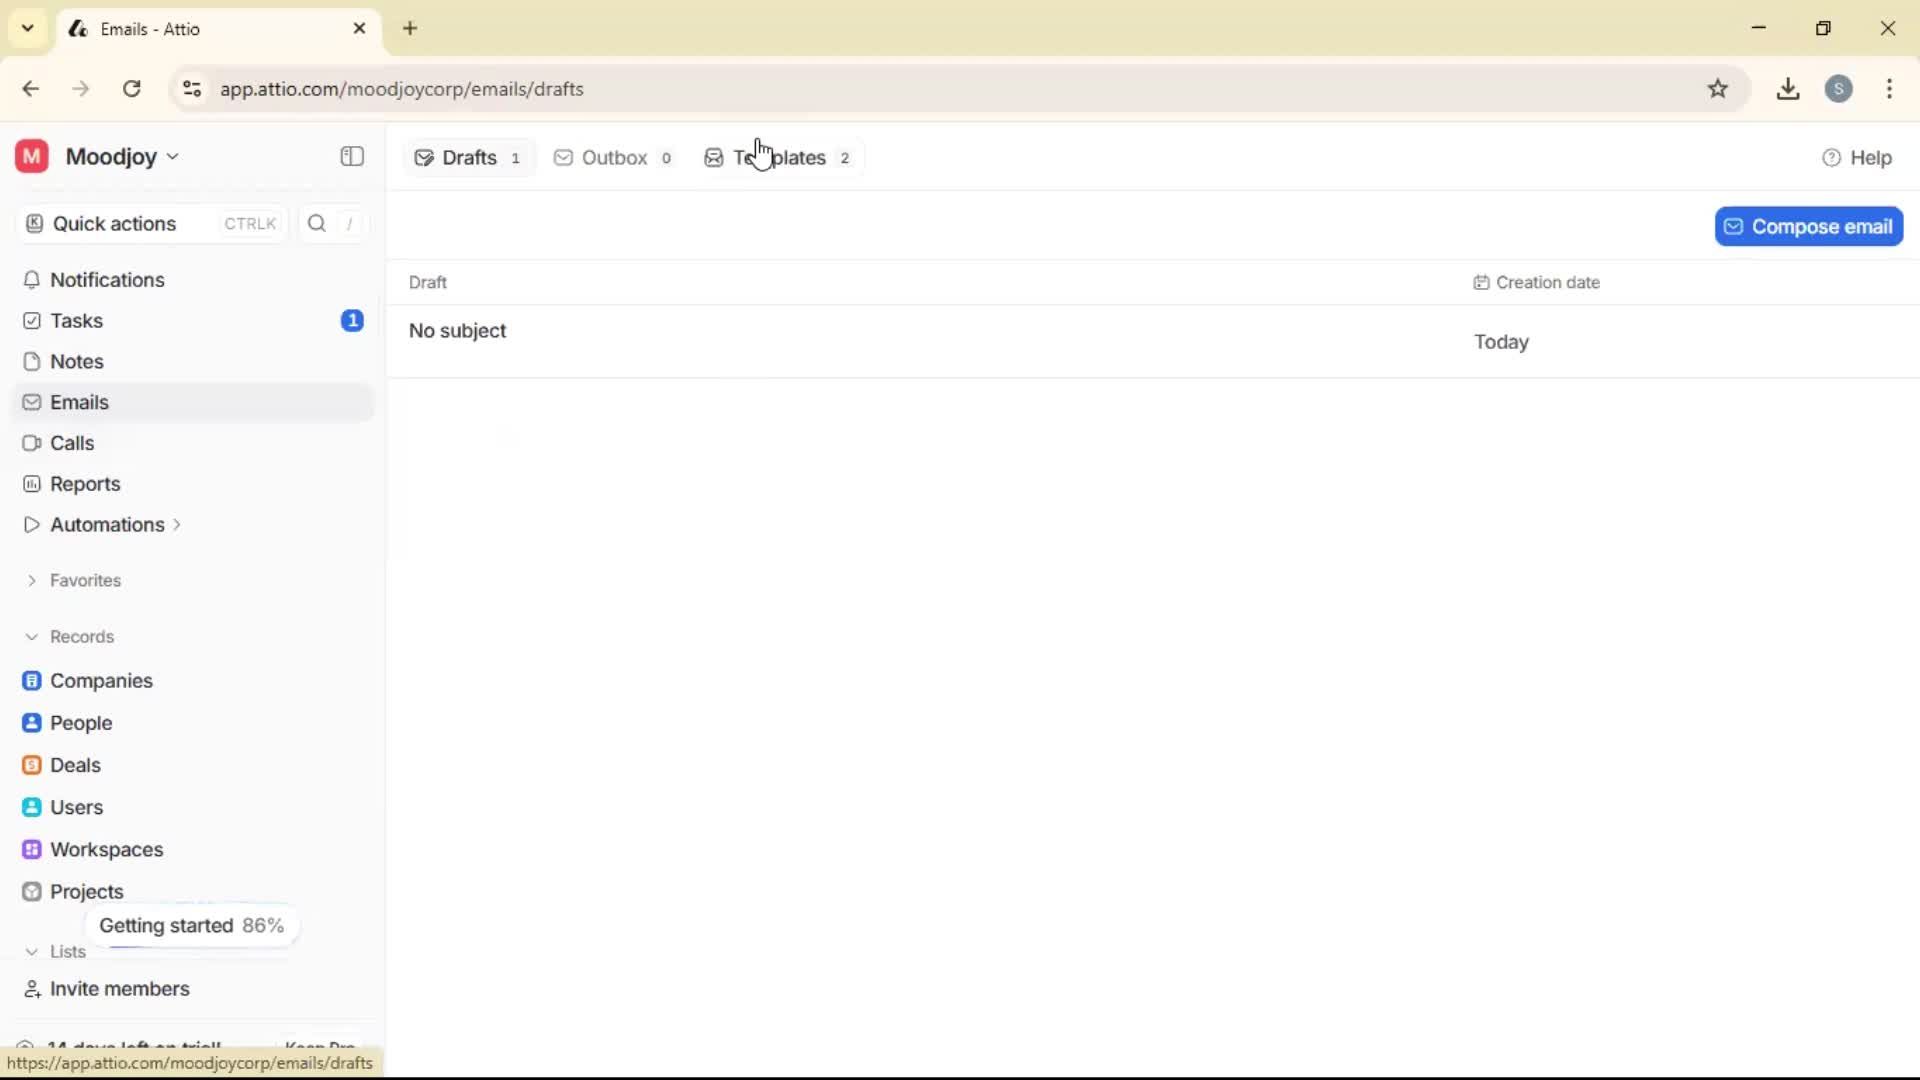
Task: Expand the Automations submenu
Action: point(178,524)
